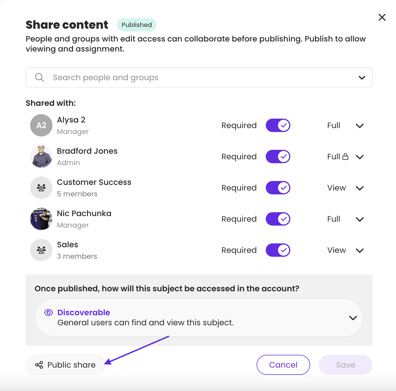Toggle Required switch for Alysa 2

point(278,125)
